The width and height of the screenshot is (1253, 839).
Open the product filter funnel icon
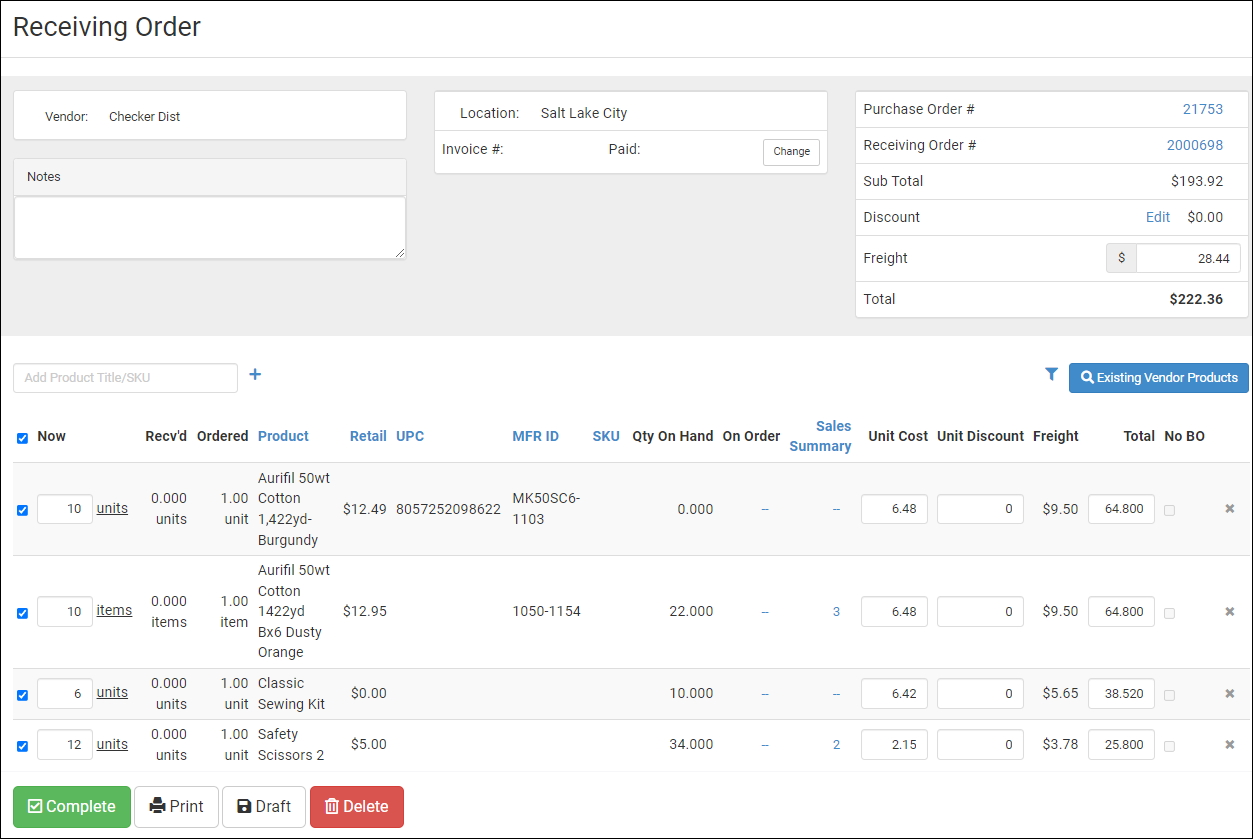(1051, 375)
